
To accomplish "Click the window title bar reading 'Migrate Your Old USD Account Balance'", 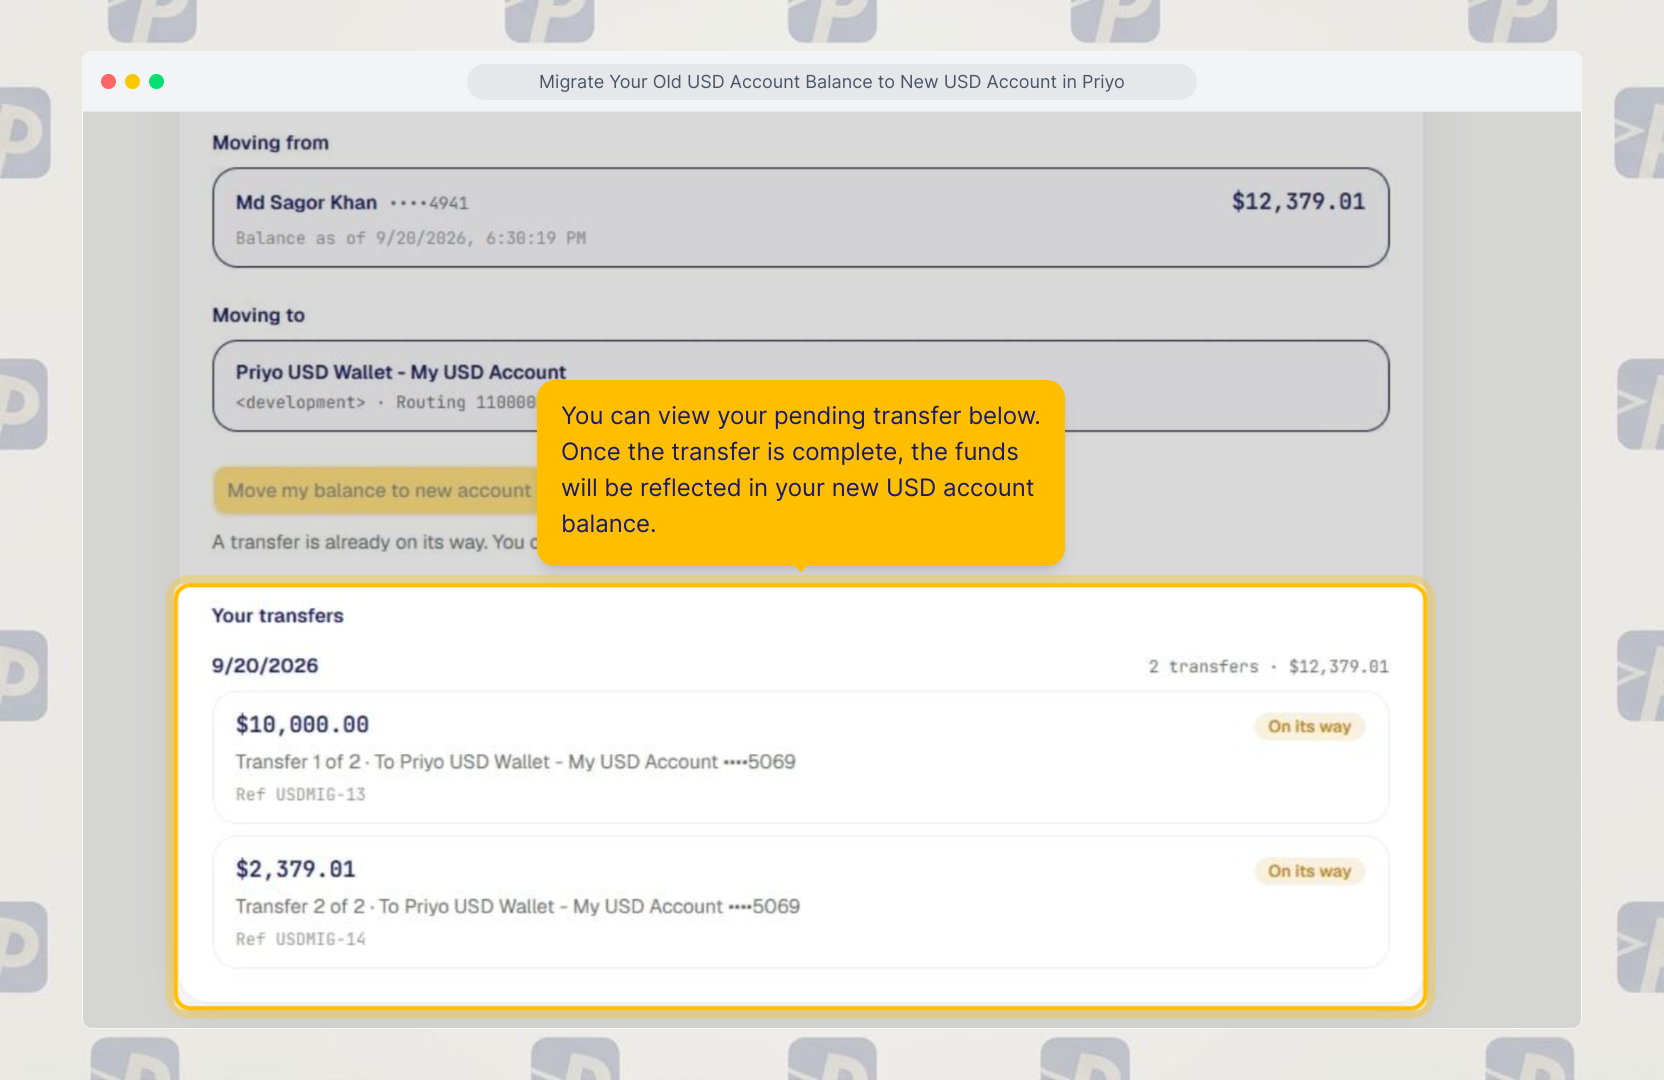I will [831, 82].
